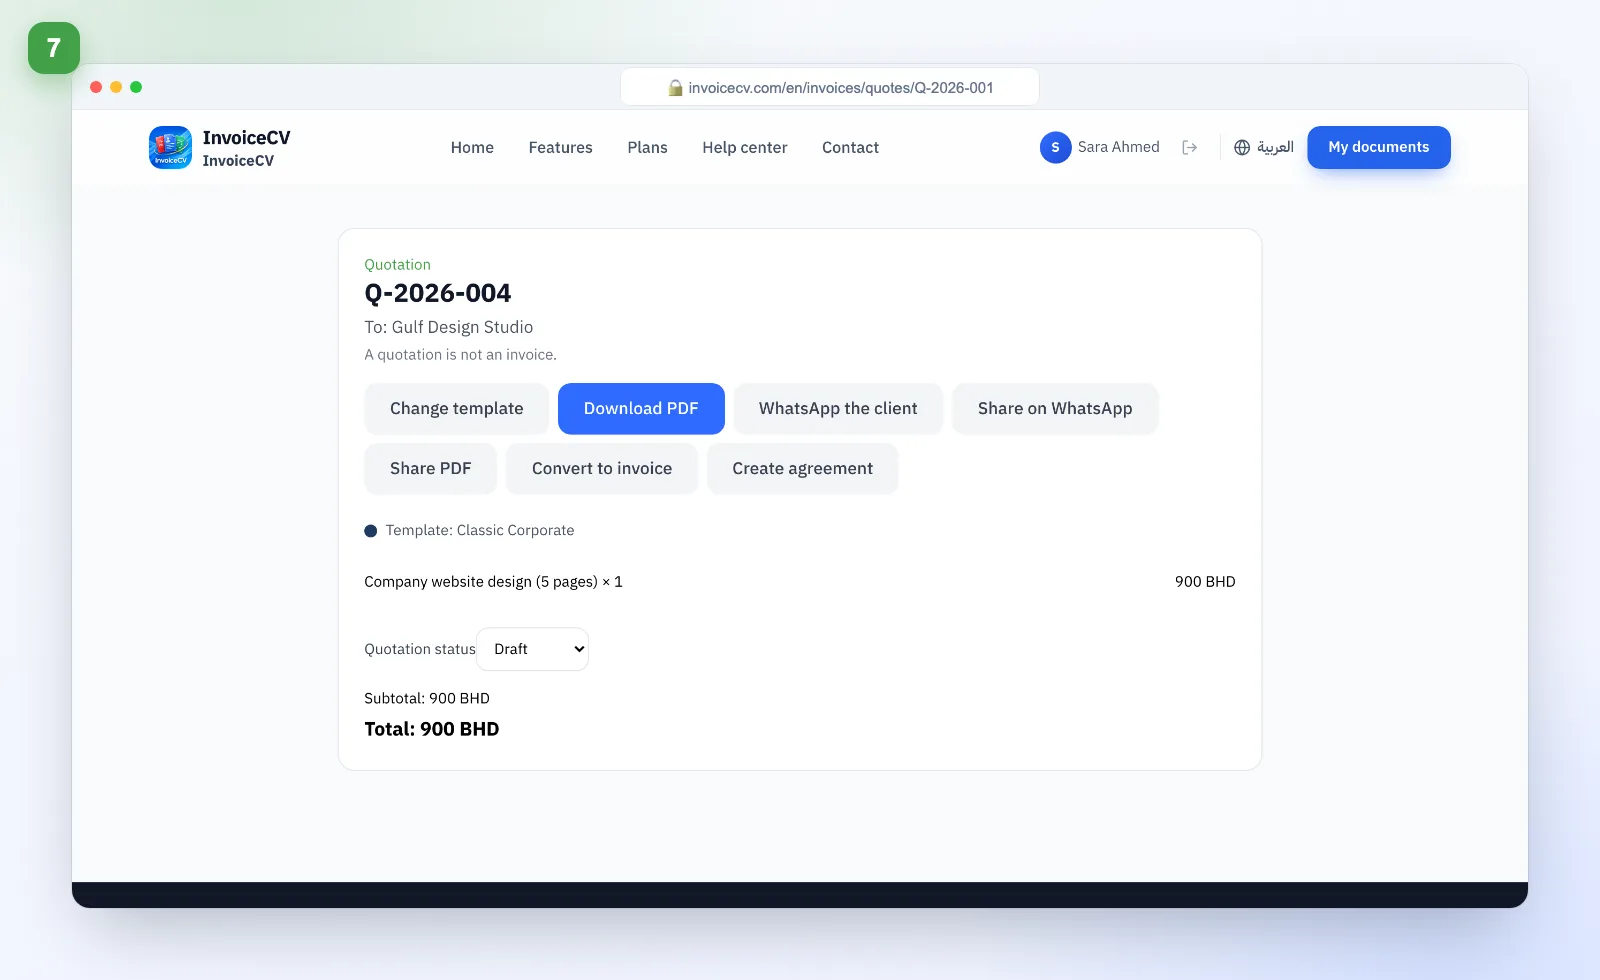Click the Sara Ahmed avatar circle

(x=1055, y=147)
